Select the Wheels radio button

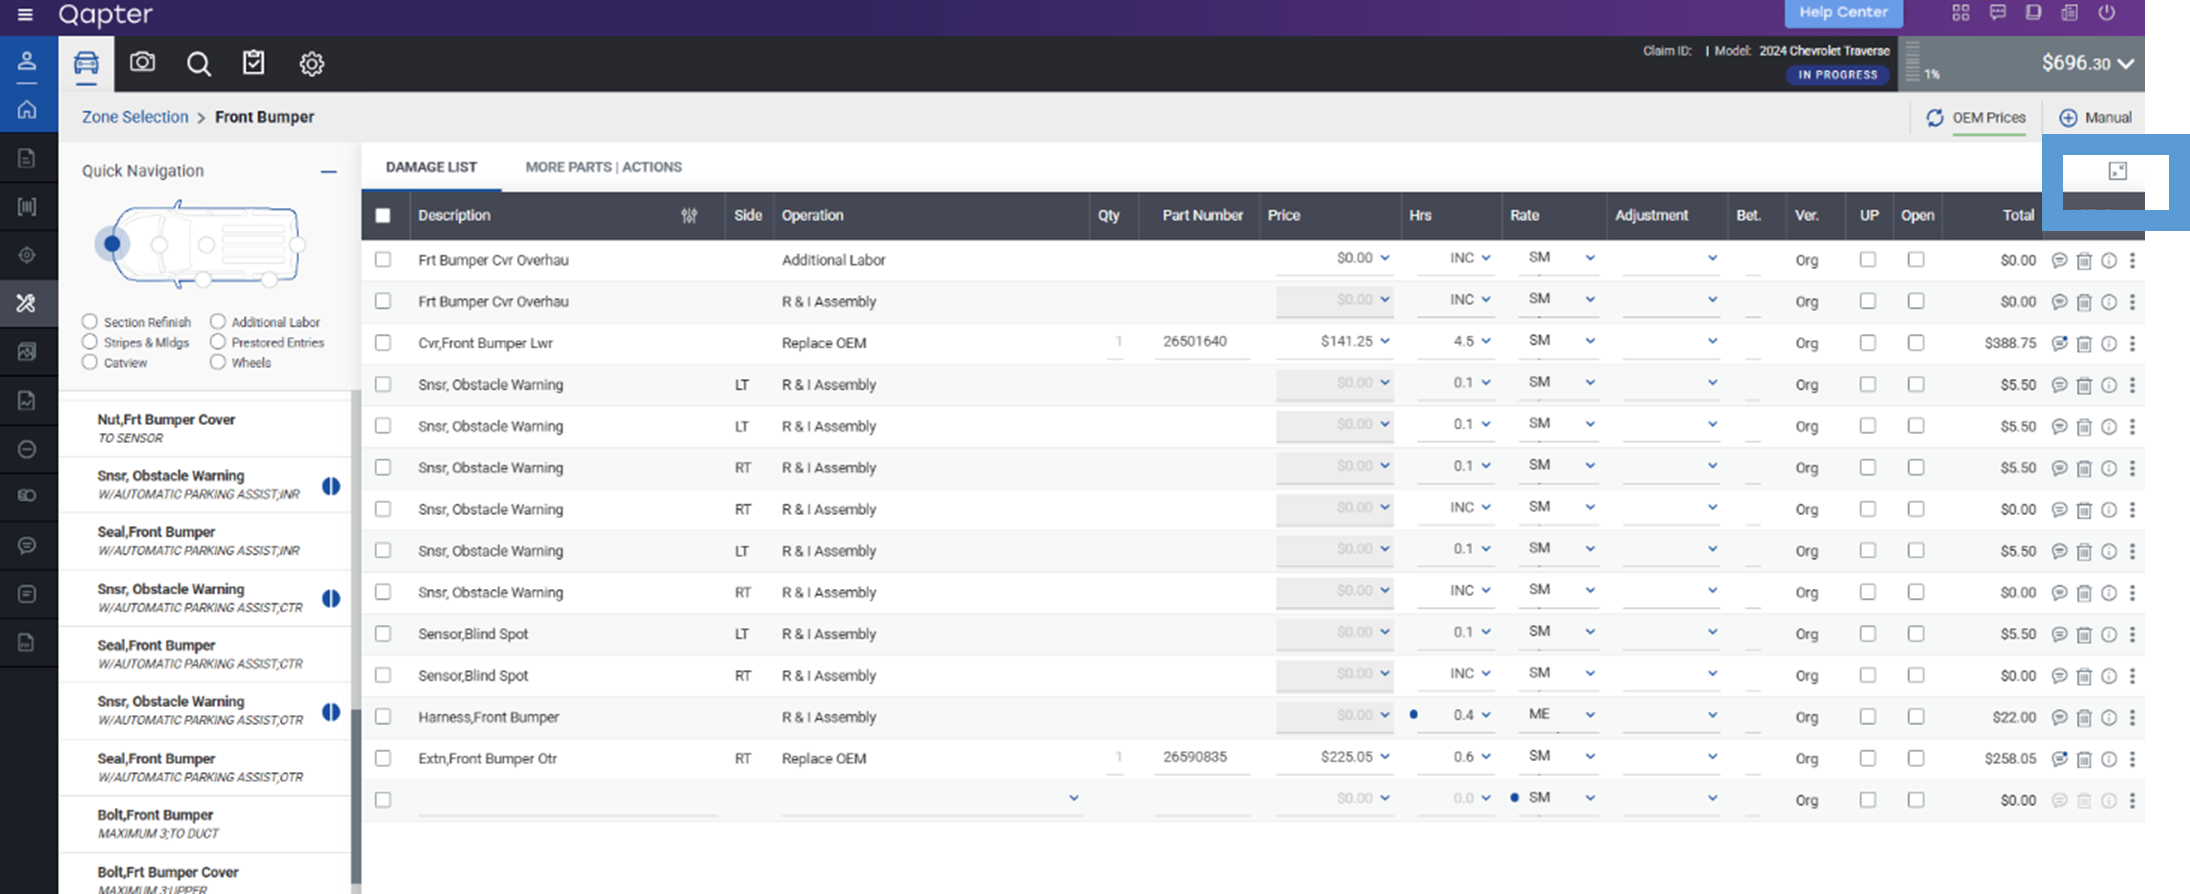(x=218, y=363)
